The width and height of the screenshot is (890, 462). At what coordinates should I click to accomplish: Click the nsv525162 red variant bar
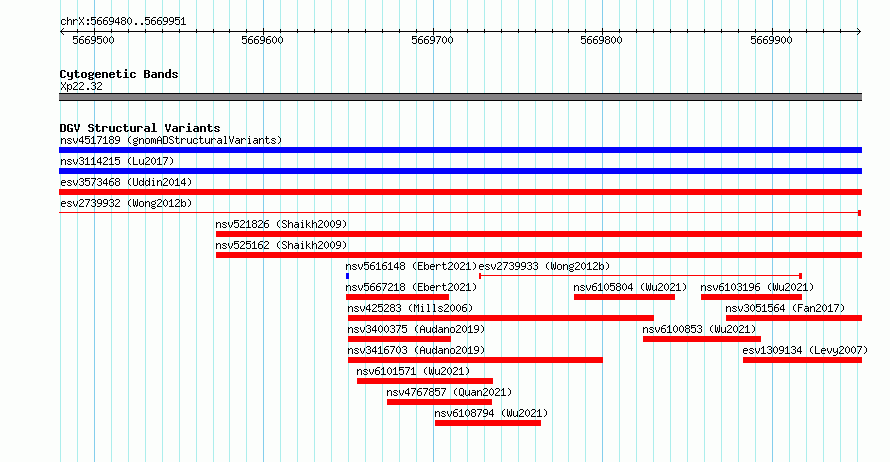tap(539, 255)
